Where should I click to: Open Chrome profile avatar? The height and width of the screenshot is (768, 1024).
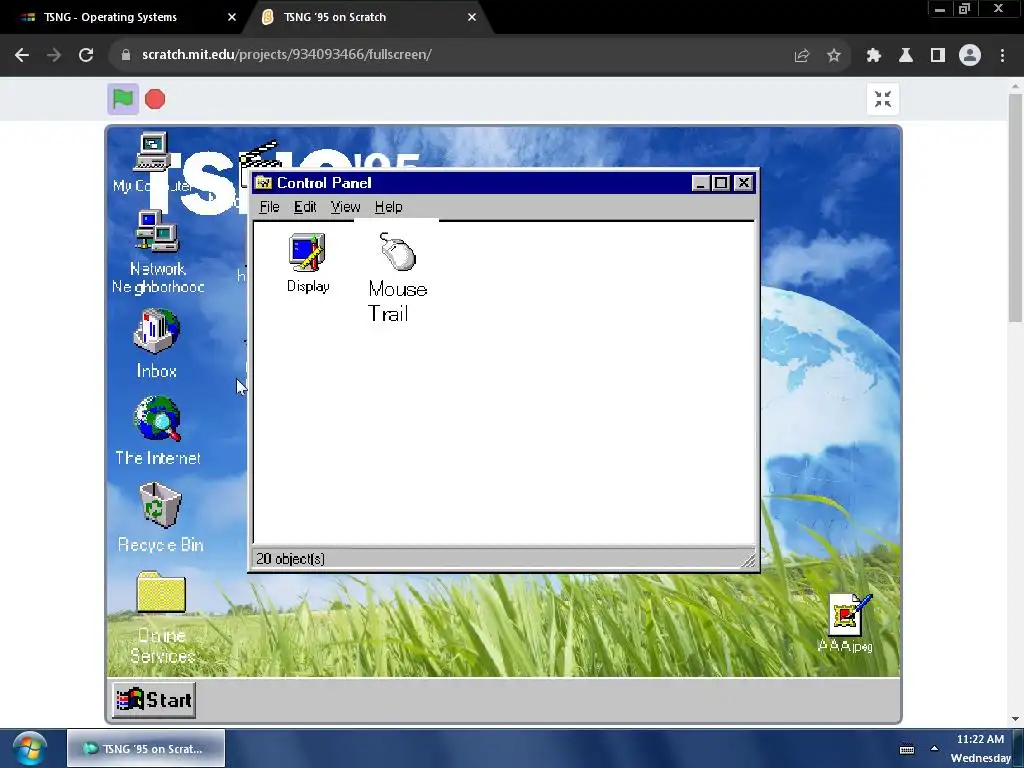pyautogui.click(x=970, y=55)
